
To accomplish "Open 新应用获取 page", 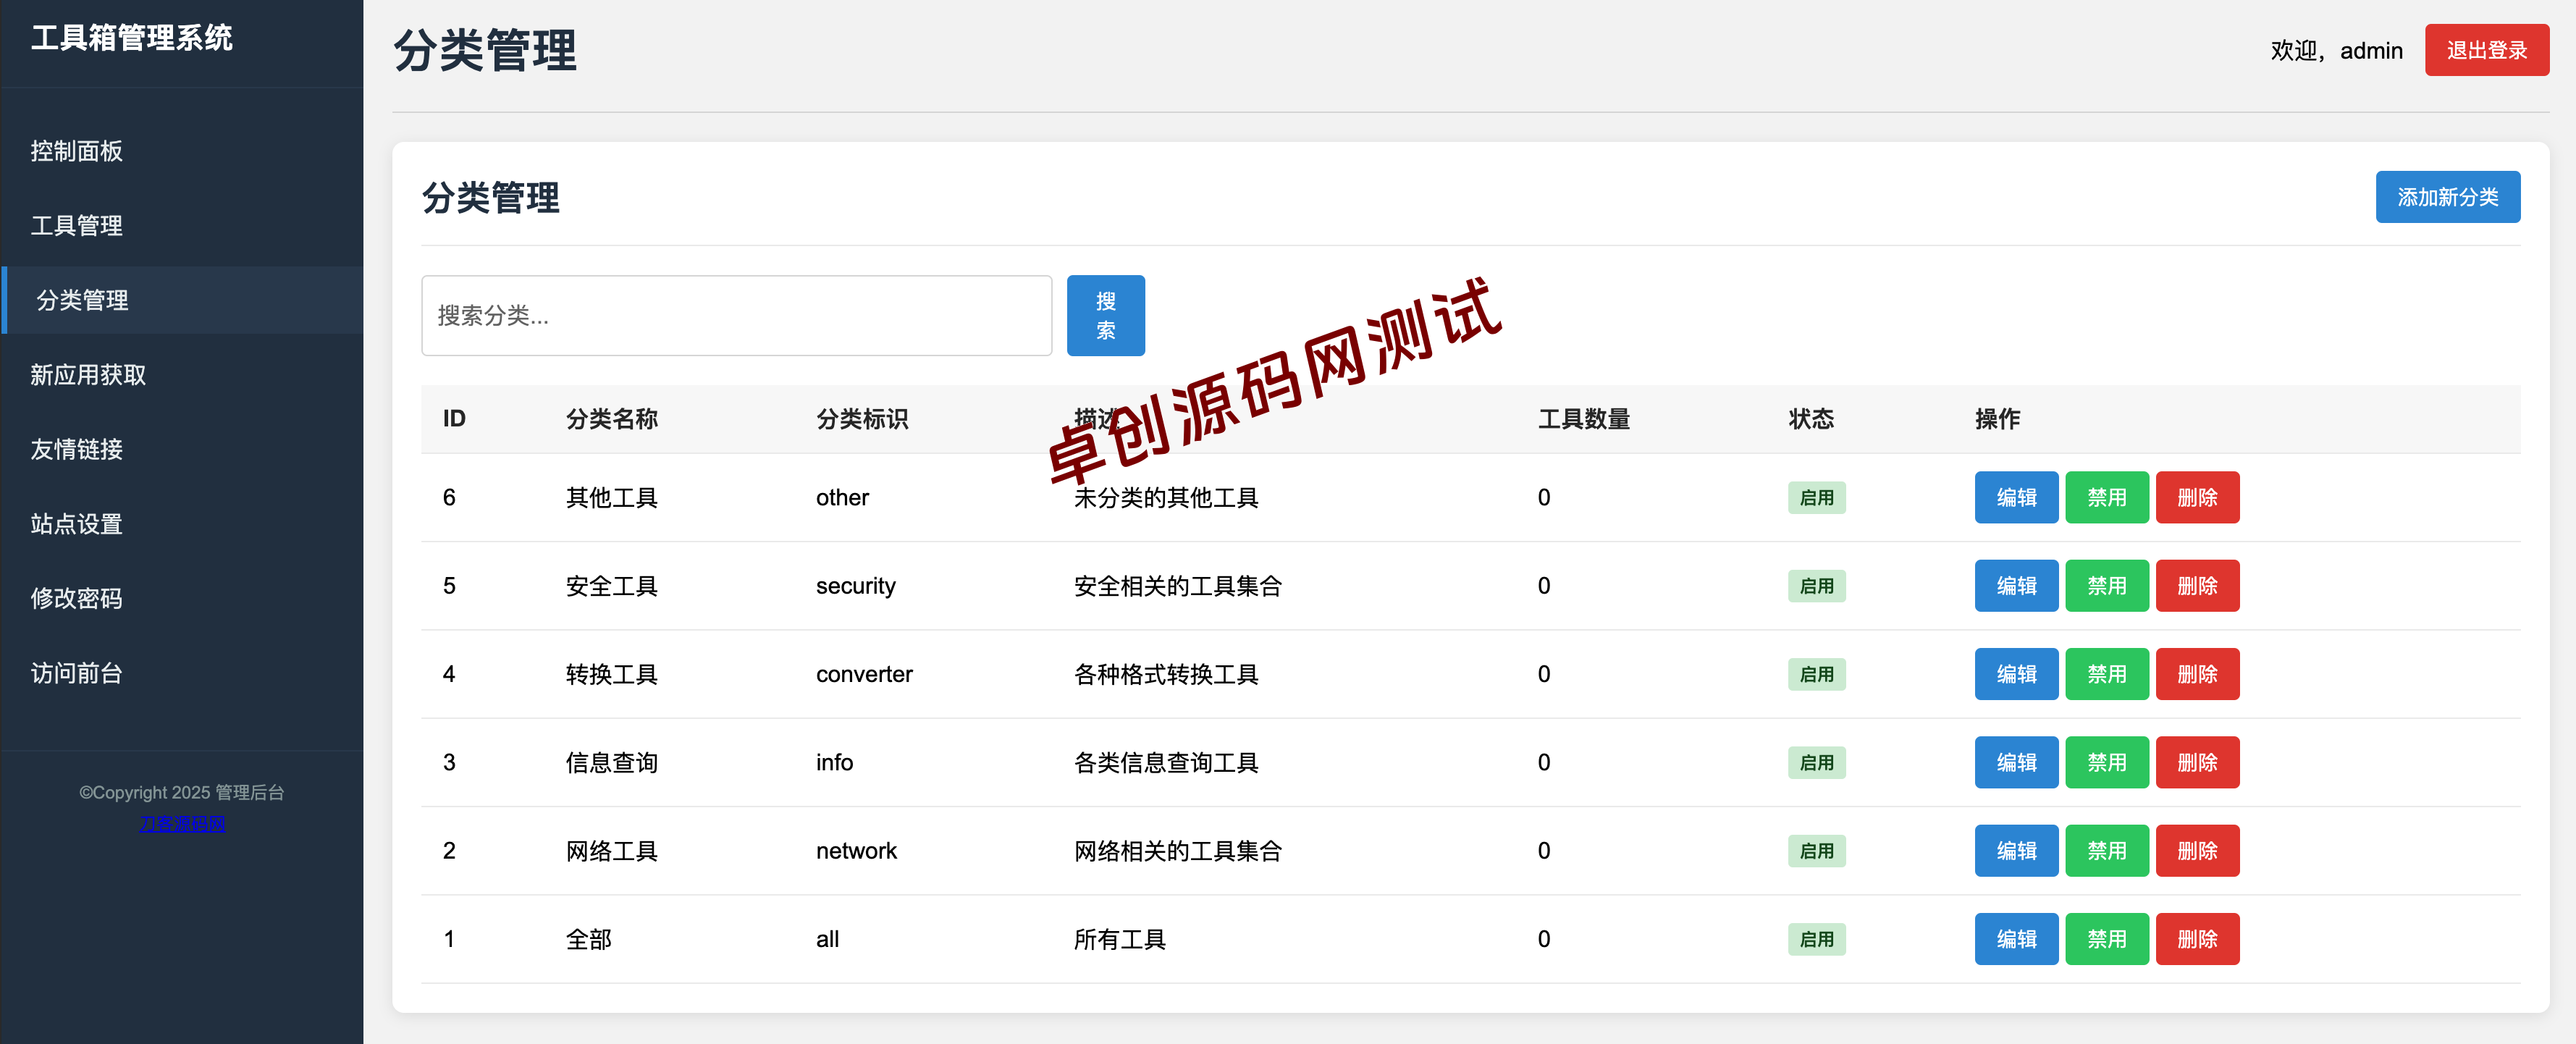I will point(181,375).
